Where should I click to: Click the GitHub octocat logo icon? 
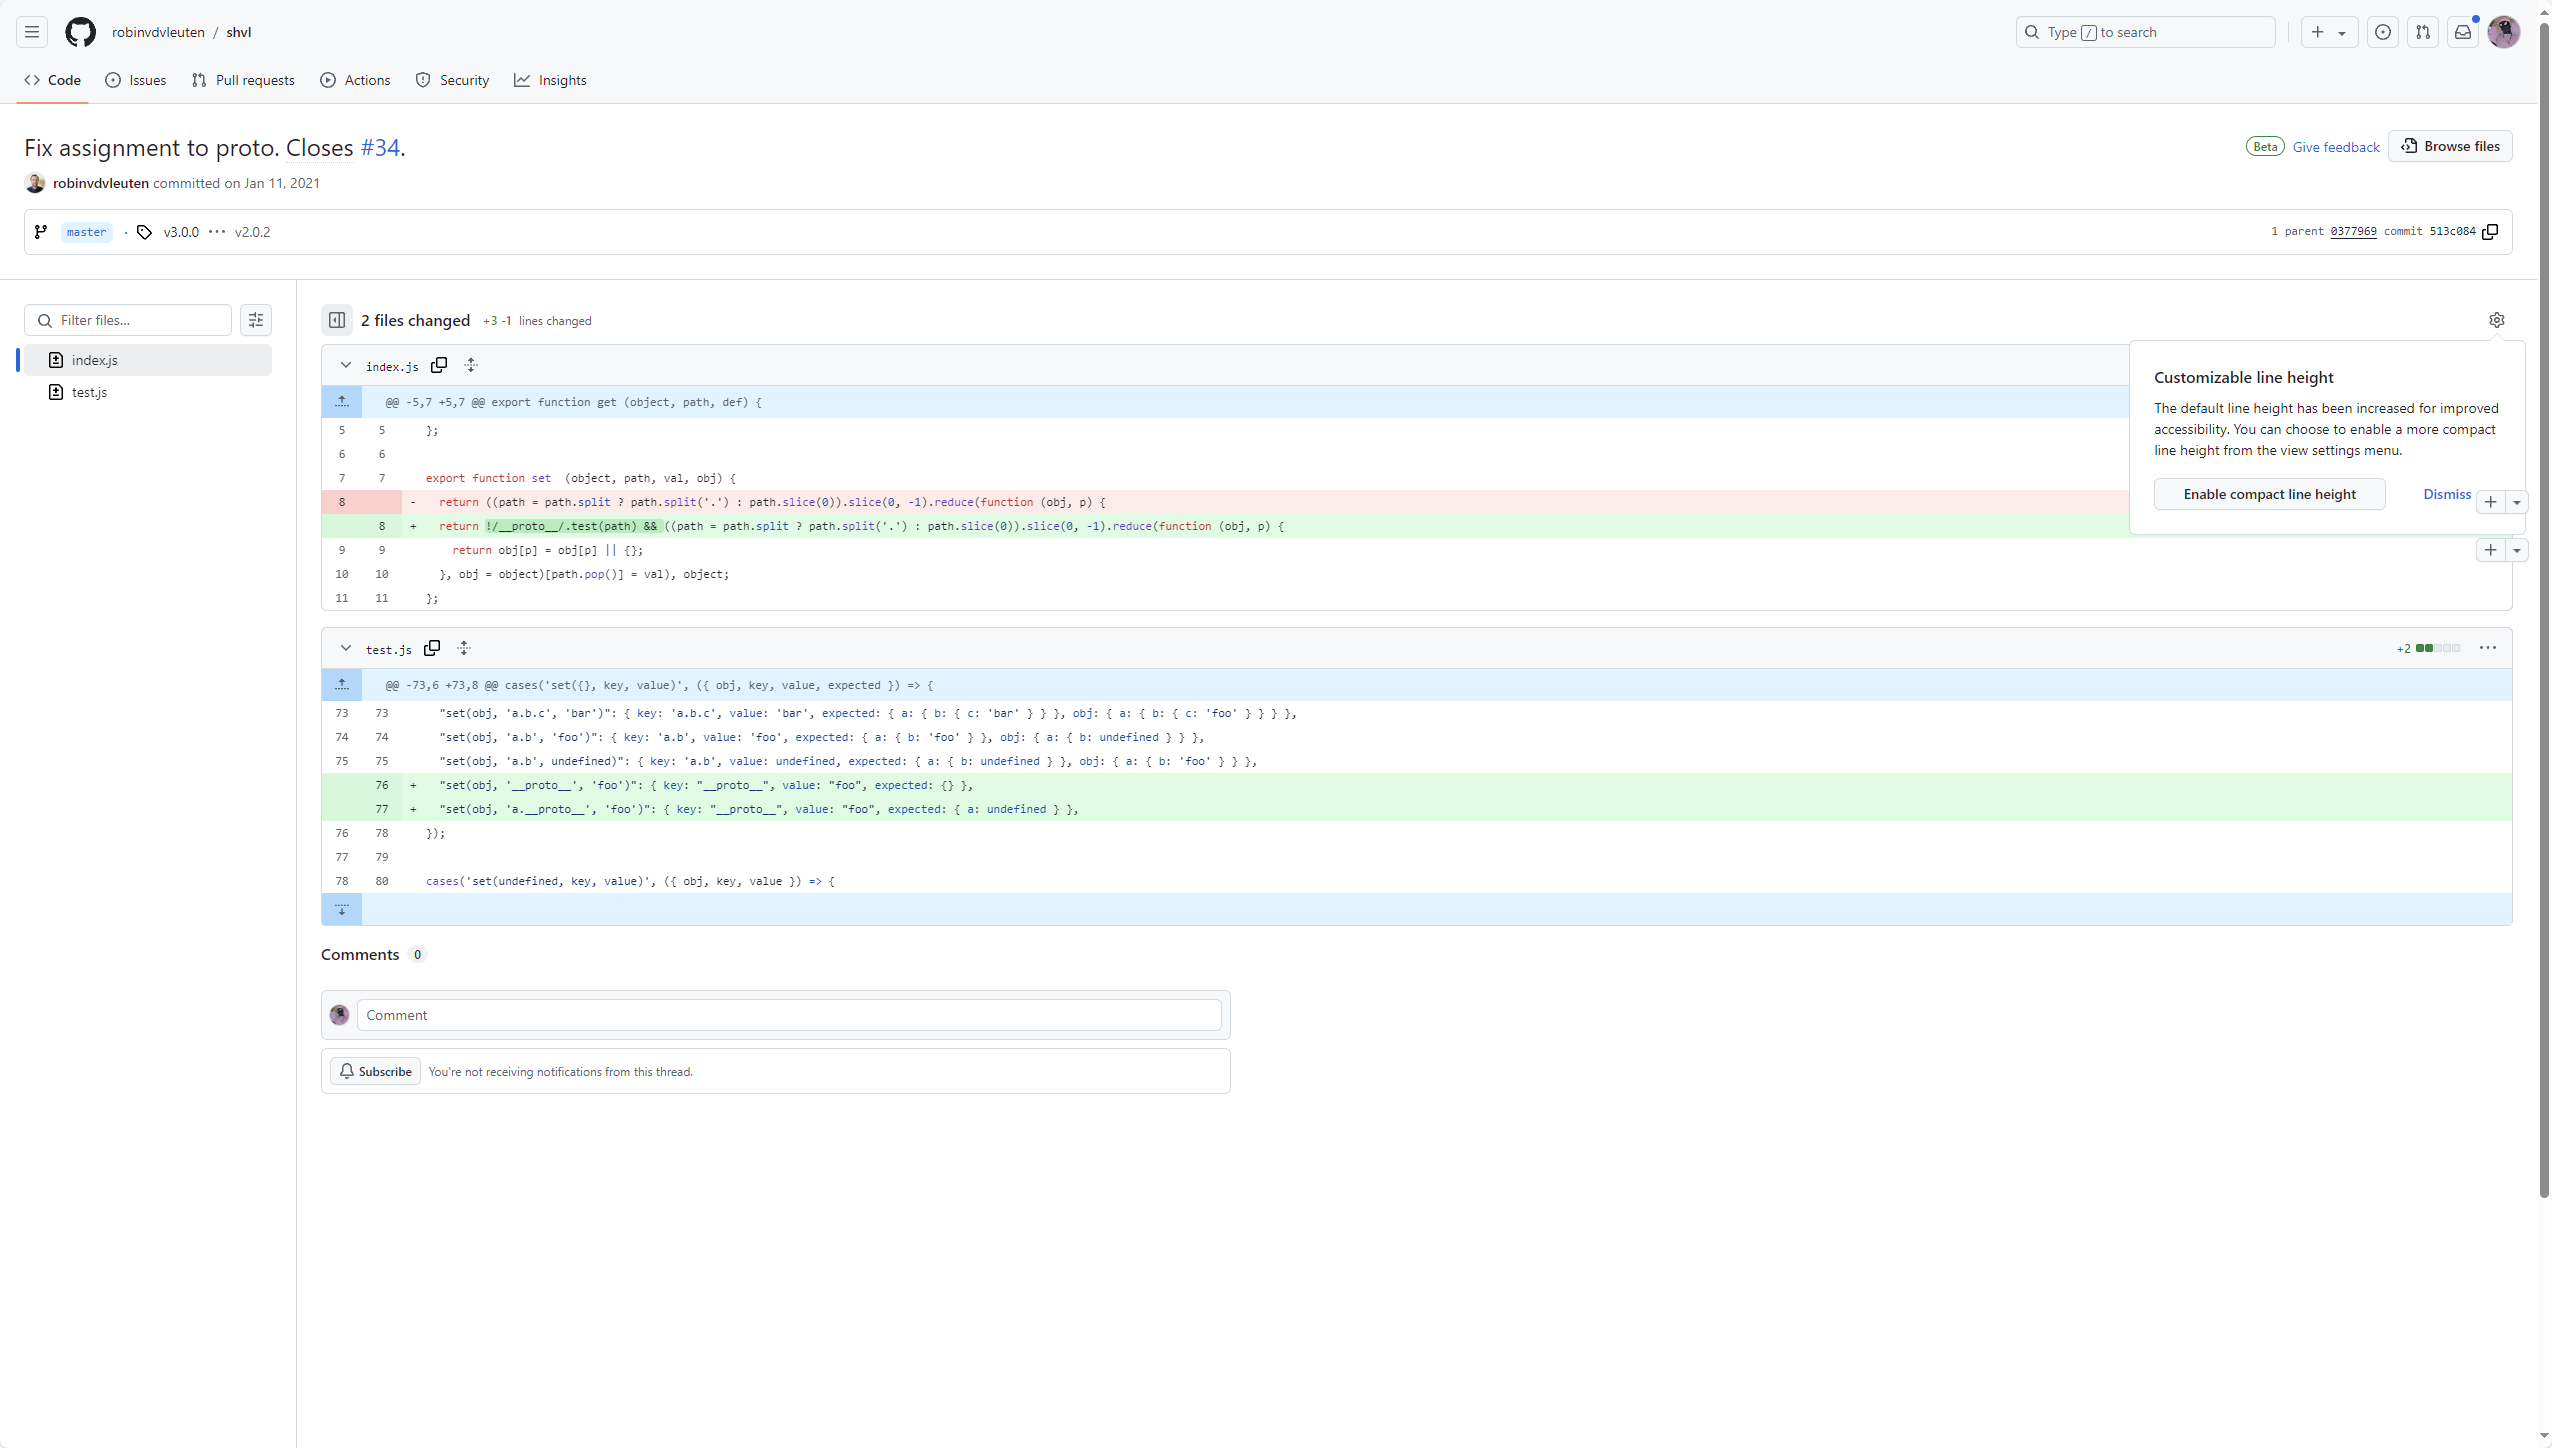pos(81,32)
